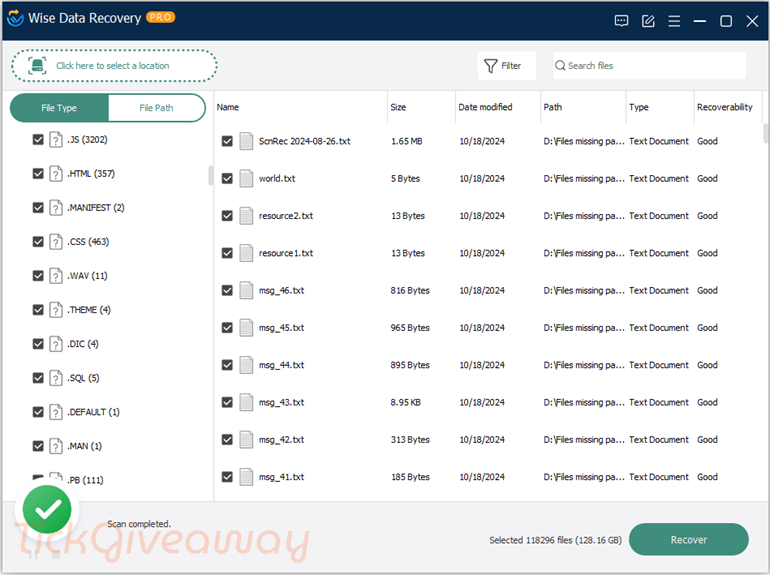The width and height of the screenshot is (770, 575).
Task: Click the .HTML file type icon
Action: coord(56,174)
